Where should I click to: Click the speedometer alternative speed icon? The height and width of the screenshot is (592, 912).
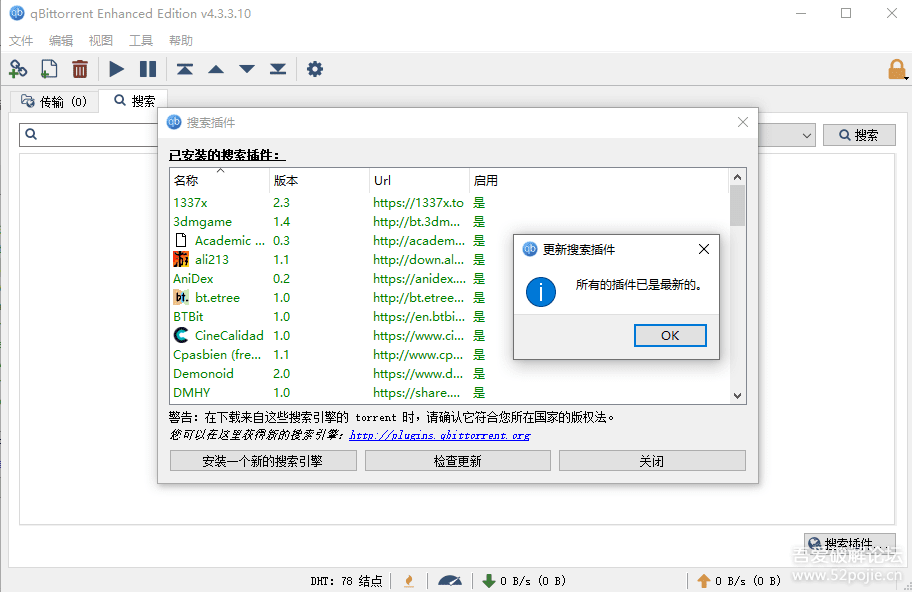pos(450,580)
